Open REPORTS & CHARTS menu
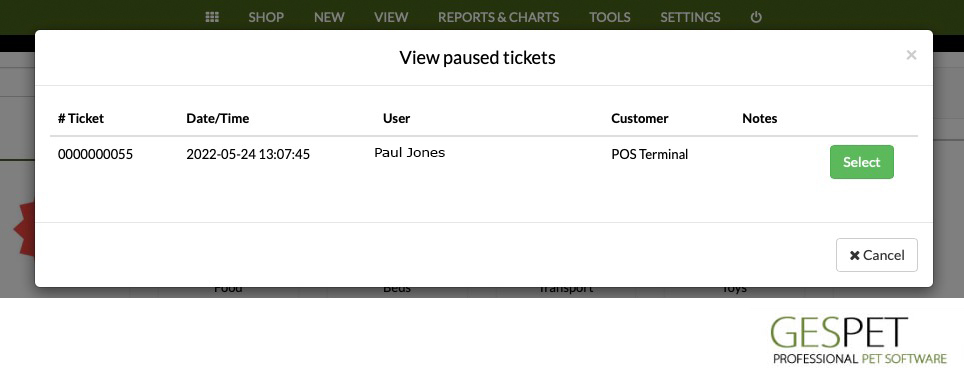Image resolution: width=964 pixels, height=384 pixels. pyautogui.click(x=499, y=17)
